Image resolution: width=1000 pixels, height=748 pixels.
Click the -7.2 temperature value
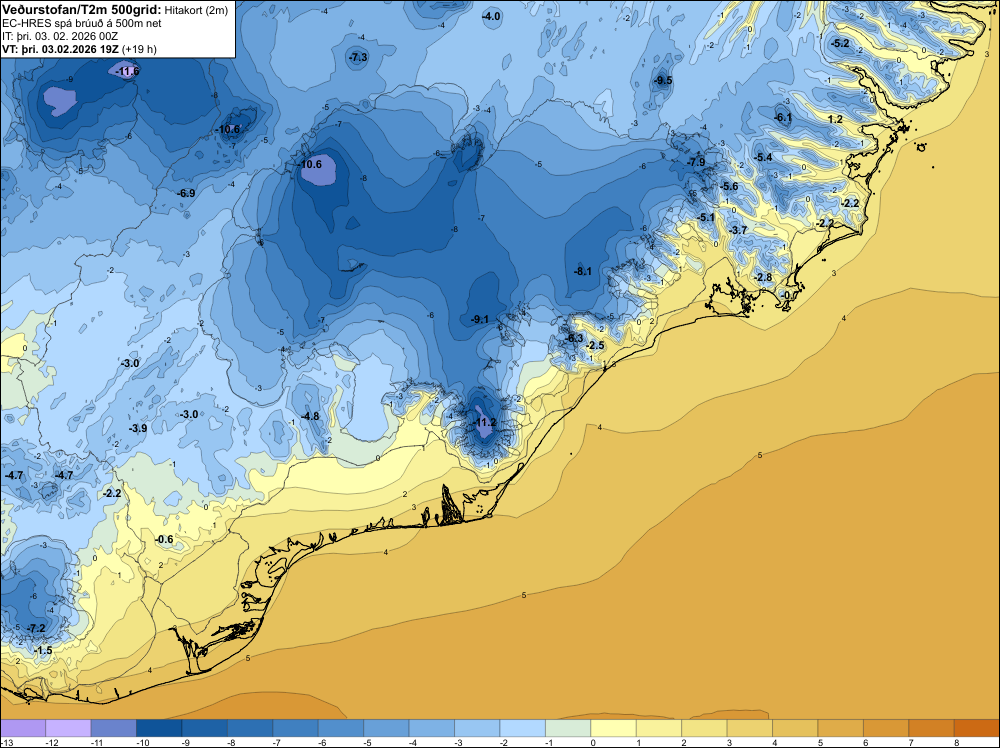coord(36,628)
